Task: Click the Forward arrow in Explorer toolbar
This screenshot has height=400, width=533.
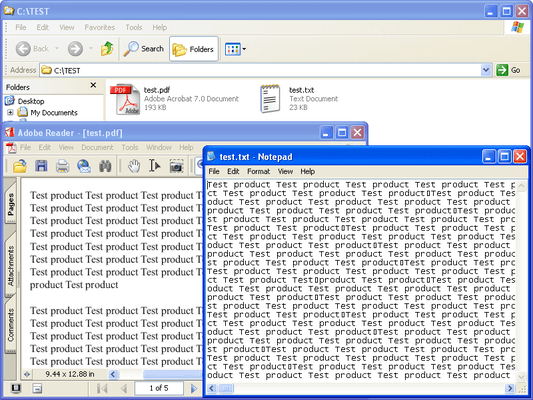Action: click(x=75, y=49)
